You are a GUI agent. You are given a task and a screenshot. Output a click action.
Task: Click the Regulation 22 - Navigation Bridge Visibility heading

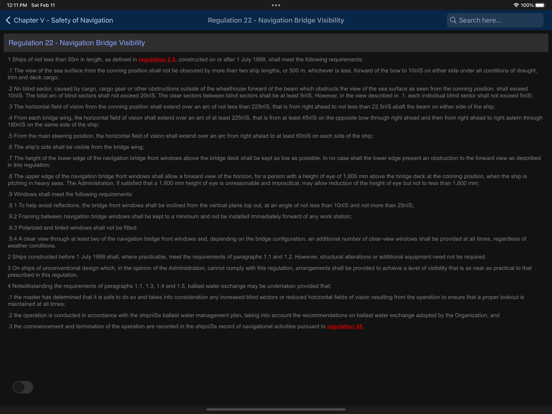[x=77, y=43]
